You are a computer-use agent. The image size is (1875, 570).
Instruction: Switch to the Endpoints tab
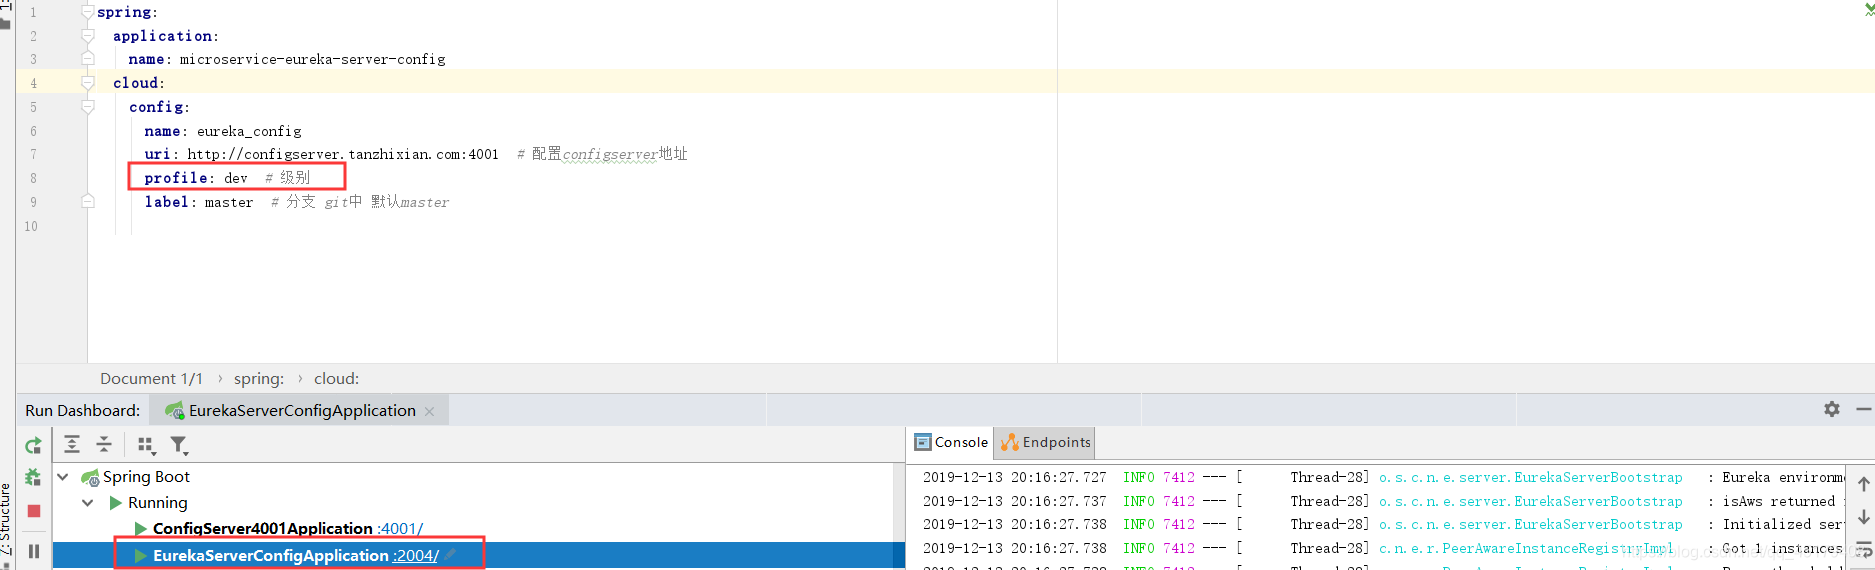coord(1045,442)
